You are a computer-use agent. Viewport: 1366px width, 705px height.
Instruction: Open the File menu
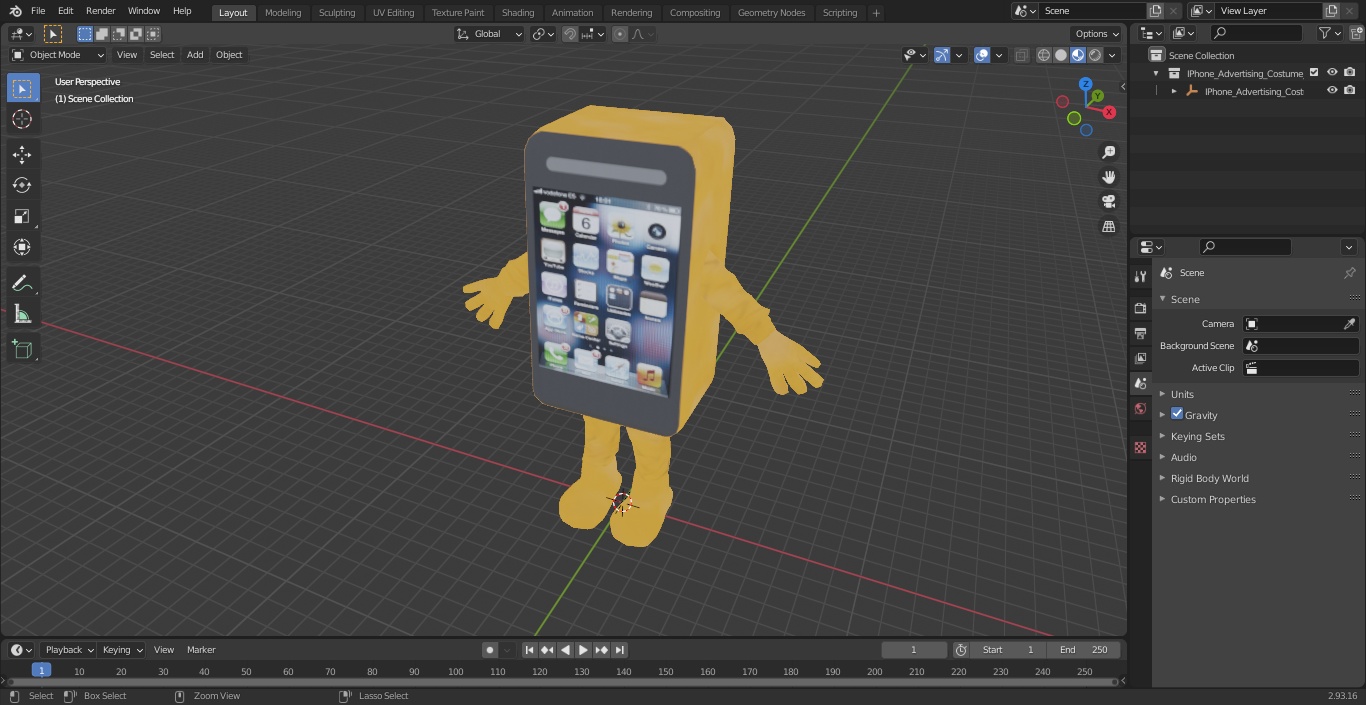38,11
